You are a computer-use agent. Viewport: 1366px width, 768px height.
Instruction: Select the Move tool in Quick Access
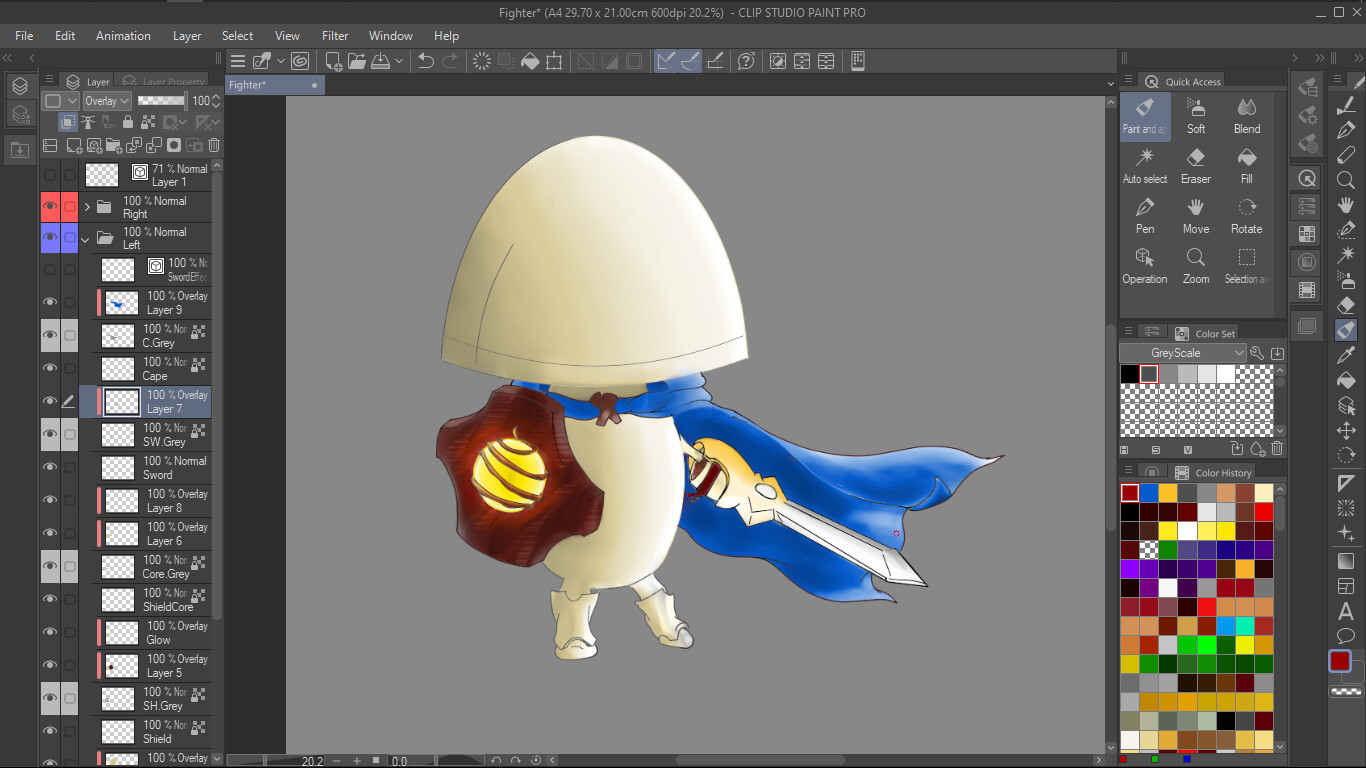(1196, 210)
